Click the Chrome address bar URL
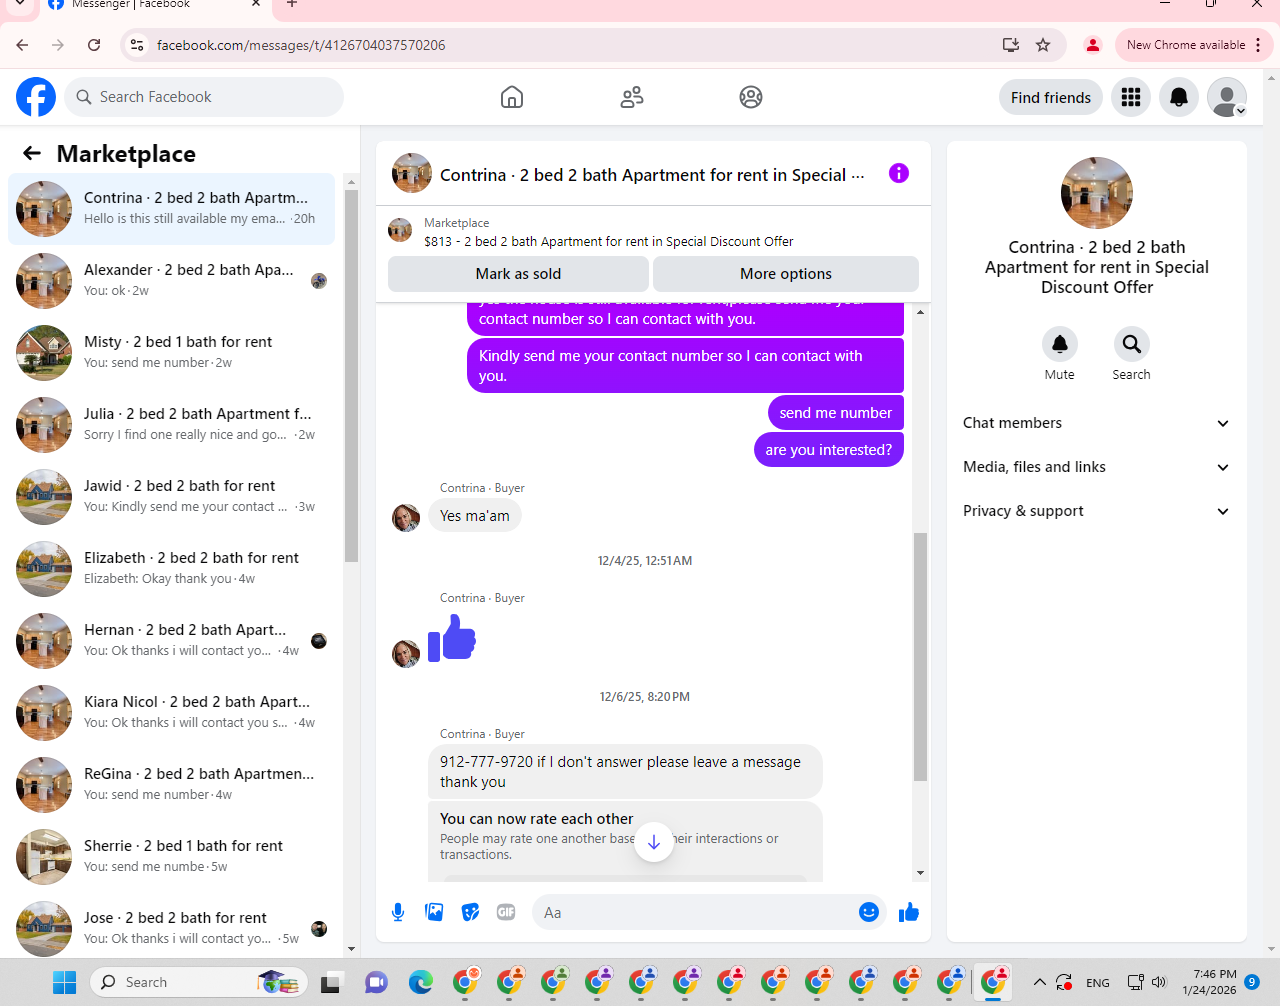 301,45
